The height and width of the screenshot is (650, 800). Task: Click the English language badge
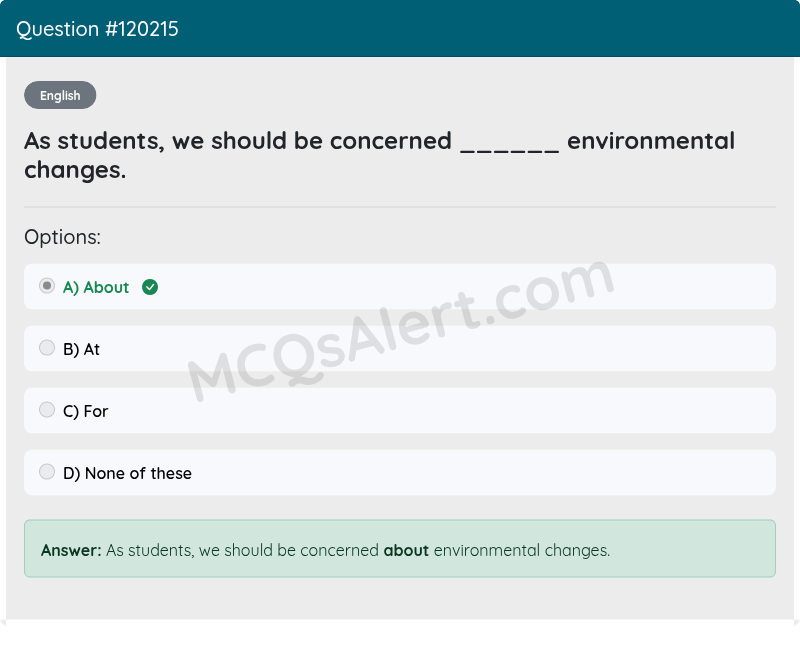(60, 95)
